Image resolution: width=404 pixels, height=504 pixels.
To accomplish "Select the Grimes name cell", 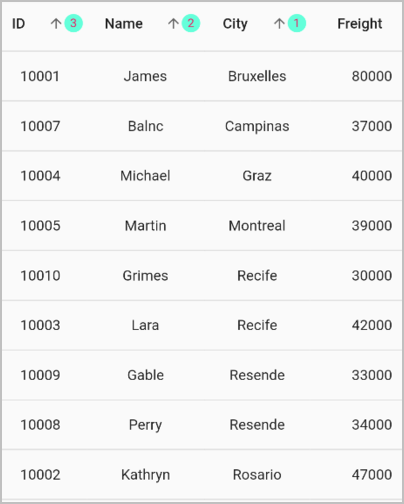I will [145, 276].
